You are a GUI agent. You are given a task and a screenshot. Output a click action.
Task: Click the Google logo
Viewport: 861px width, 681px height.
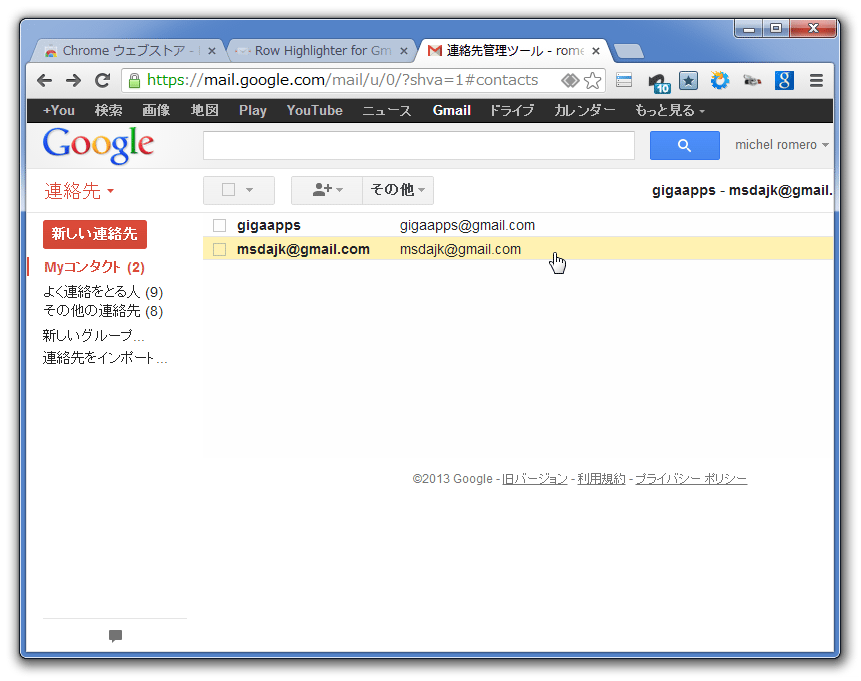(98, 145)
